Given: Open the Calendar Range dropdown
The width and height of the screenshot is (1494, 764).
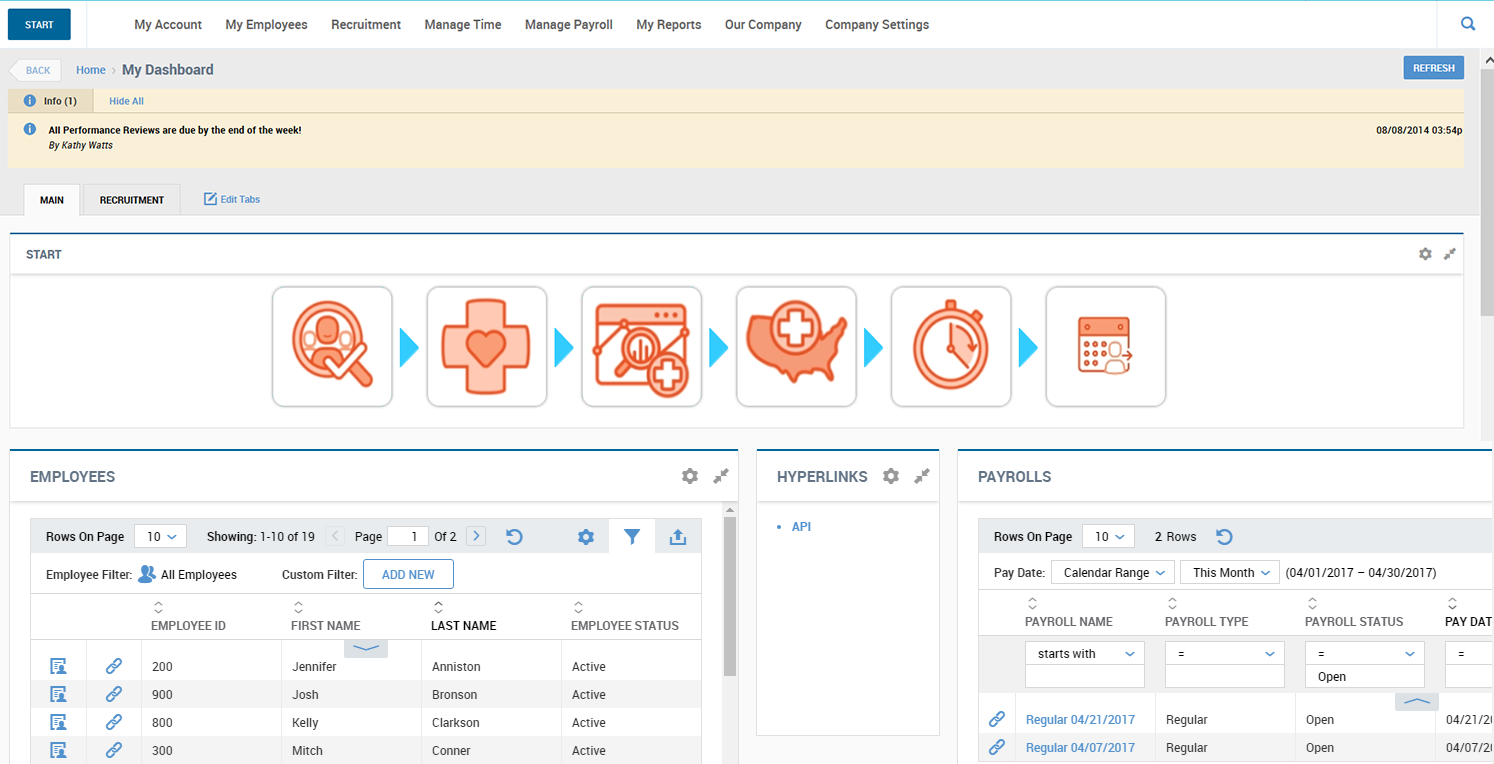Looking at the screenshot, I should 1113,573.
